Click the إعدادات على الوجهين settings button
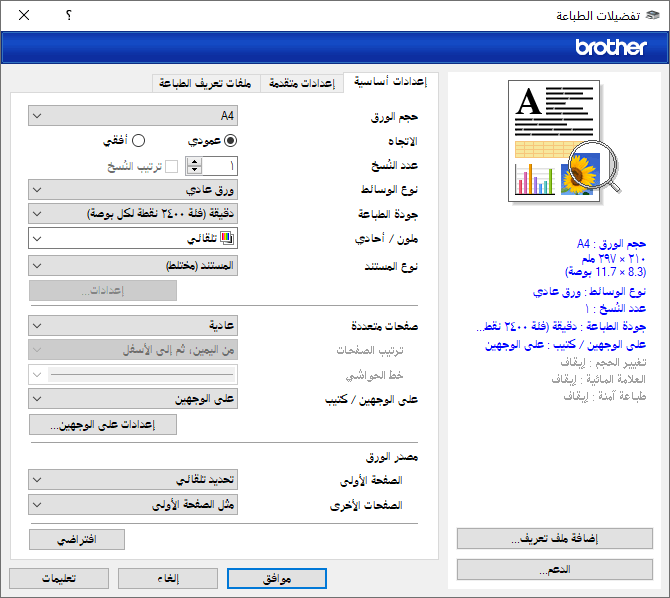670x598 pixels. (103, 425)
